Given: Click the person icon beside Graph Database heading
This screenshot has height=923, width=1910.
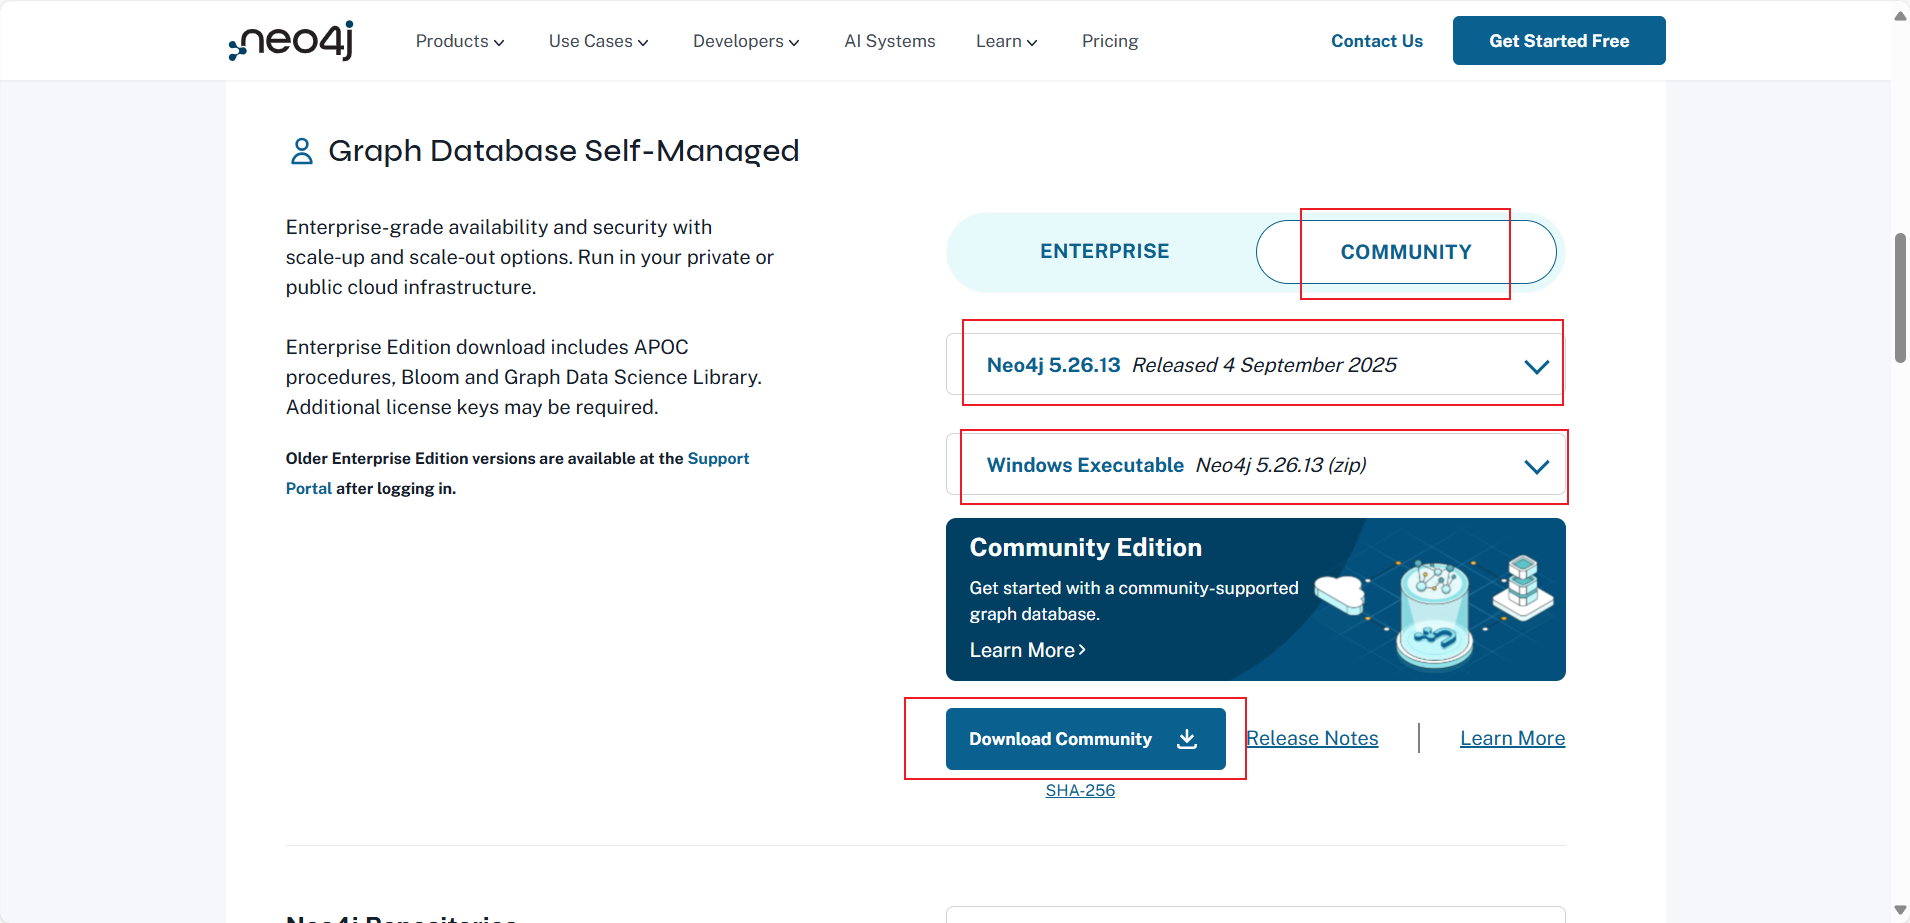Looking at the screenshot, I should [x=301, y=151].
